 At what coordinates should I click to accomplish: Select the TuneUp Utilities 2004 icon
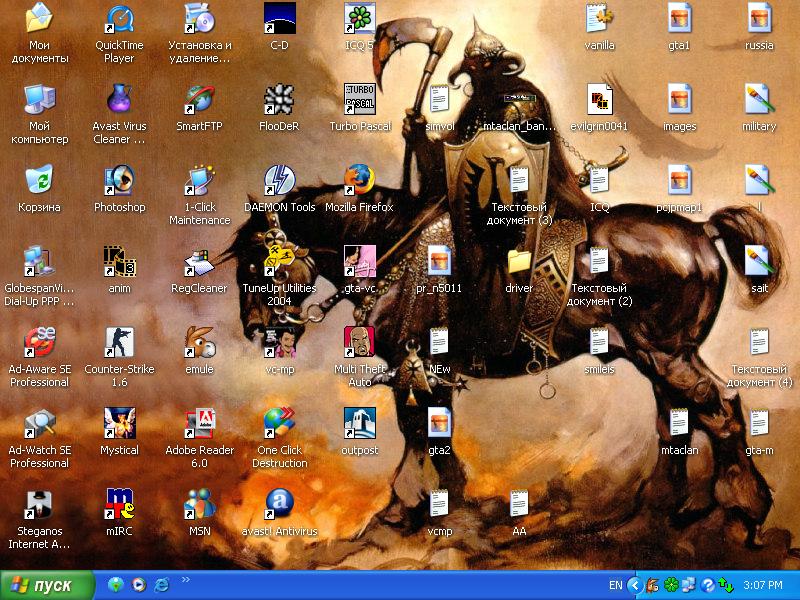(x=279, y=262)
